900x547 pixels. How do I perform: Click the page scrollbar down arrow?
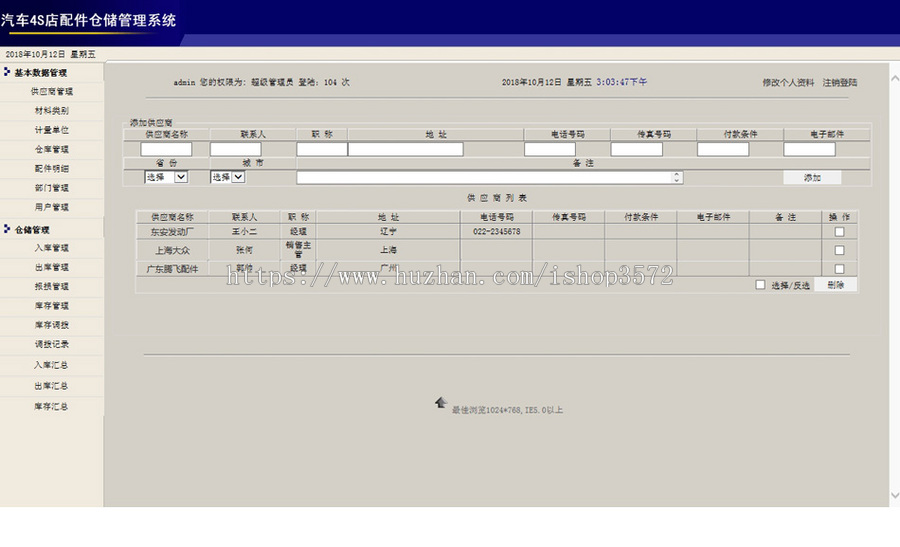894,495
